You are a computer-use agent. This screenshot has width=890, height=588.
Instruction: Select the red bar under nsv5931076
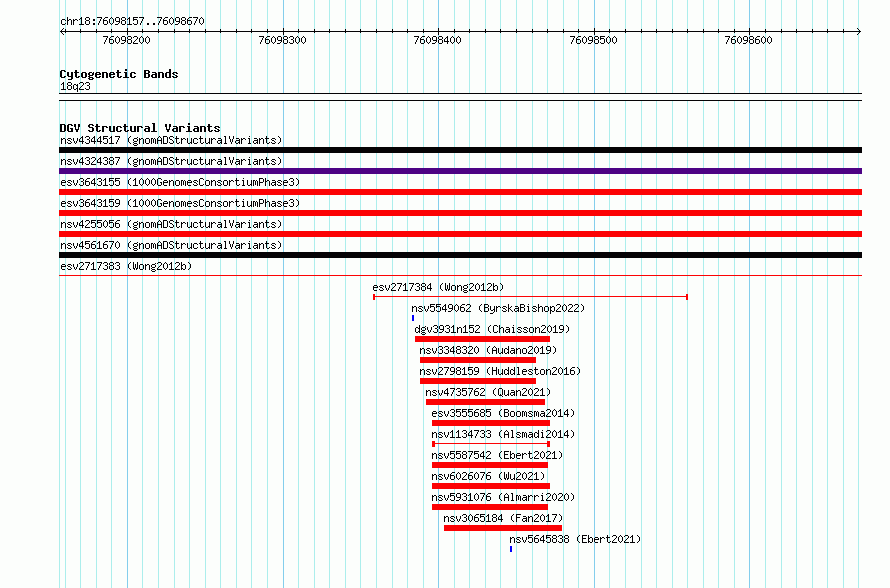(x=490, y=507)
